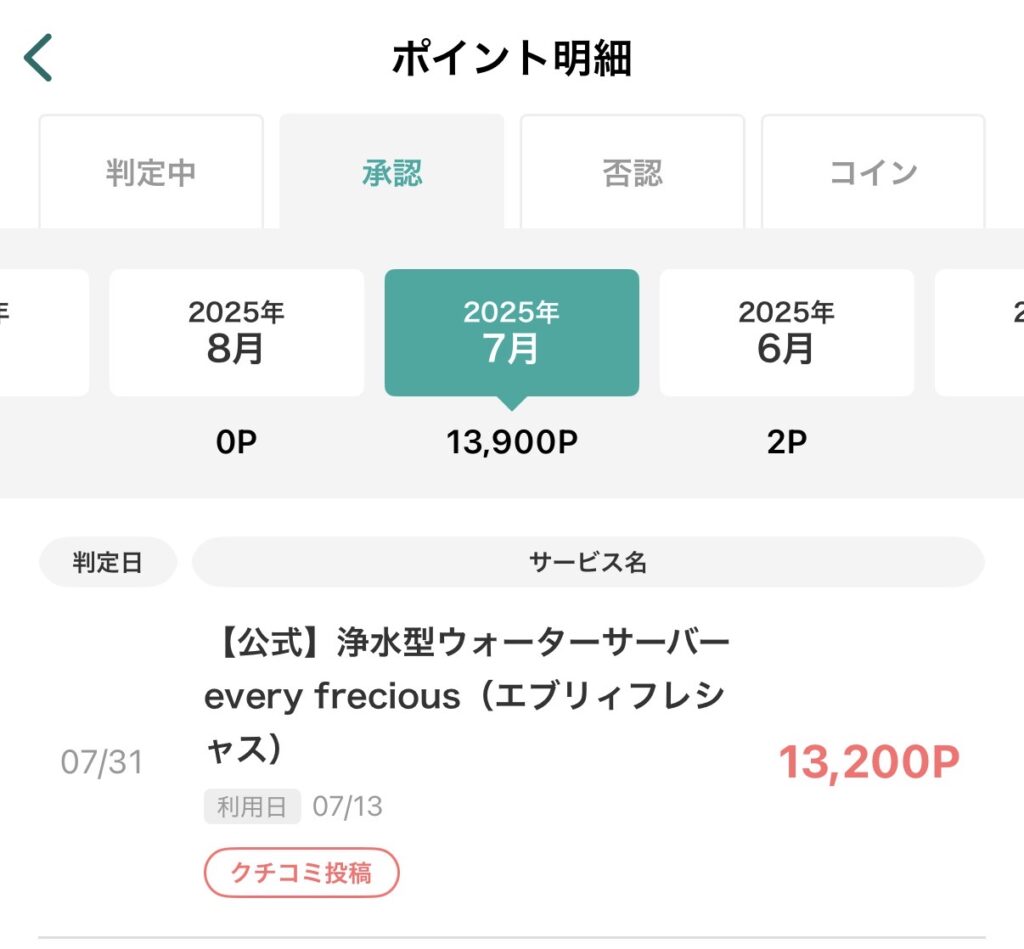
Task: Click the 13,900P monthly total
Action: click(511, 442)
